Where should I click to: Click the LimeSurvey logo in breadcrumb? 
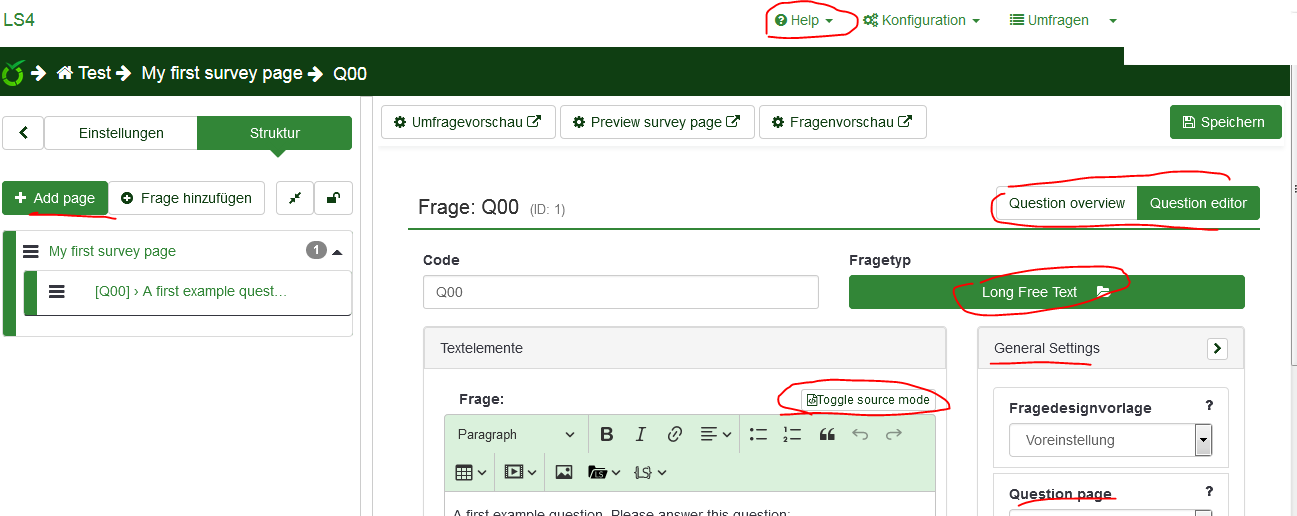[14, 73]
